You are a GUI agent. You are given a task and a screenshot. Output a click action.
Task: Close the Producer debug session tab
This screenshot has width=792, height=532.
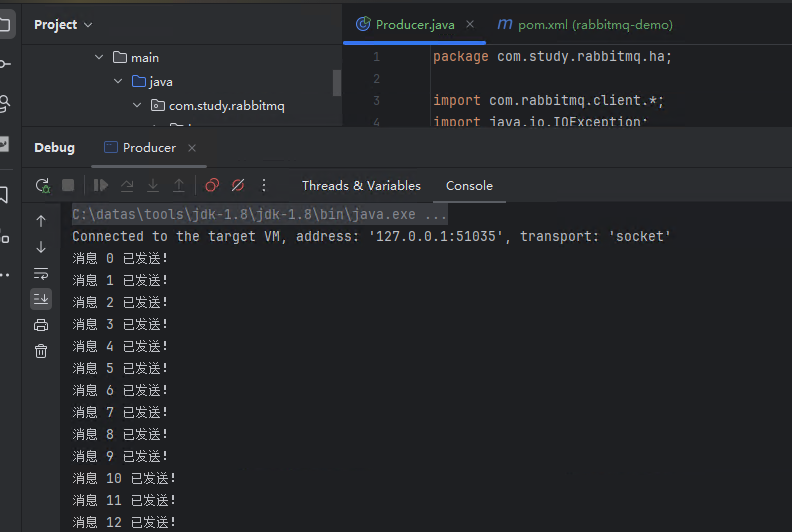coord(192,148)
